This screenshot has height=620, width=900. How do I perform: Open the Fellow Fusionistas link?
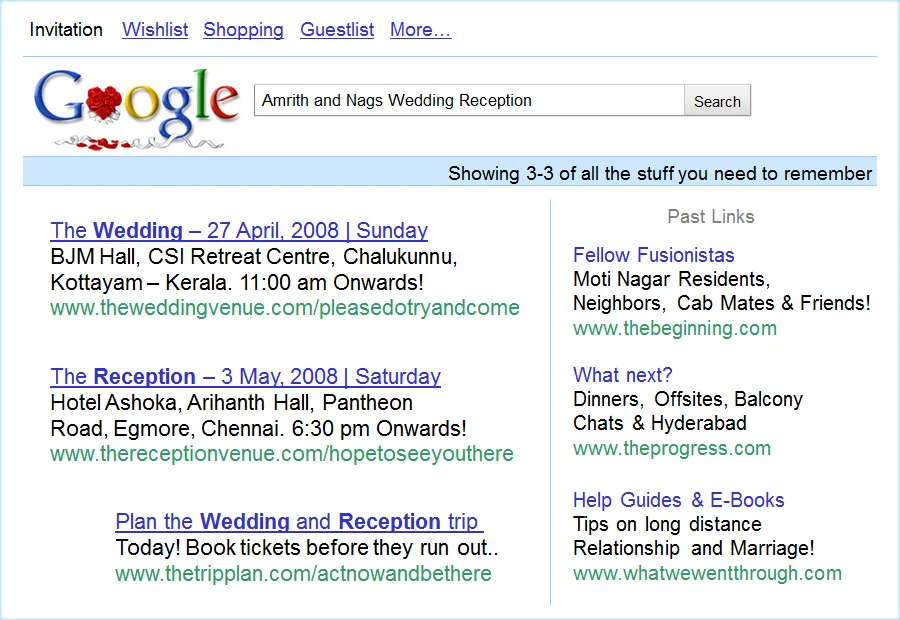point(653,255)
